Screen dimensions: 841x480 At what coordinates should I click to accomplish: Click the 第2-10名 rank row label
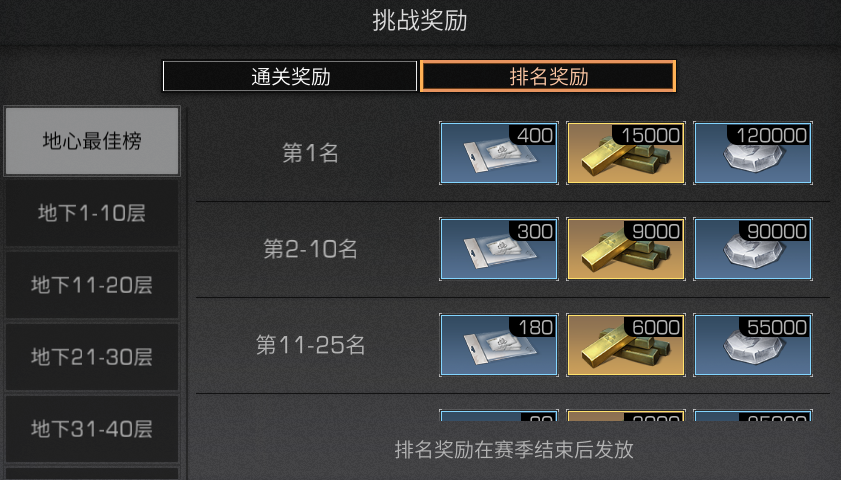click(311, 249)
